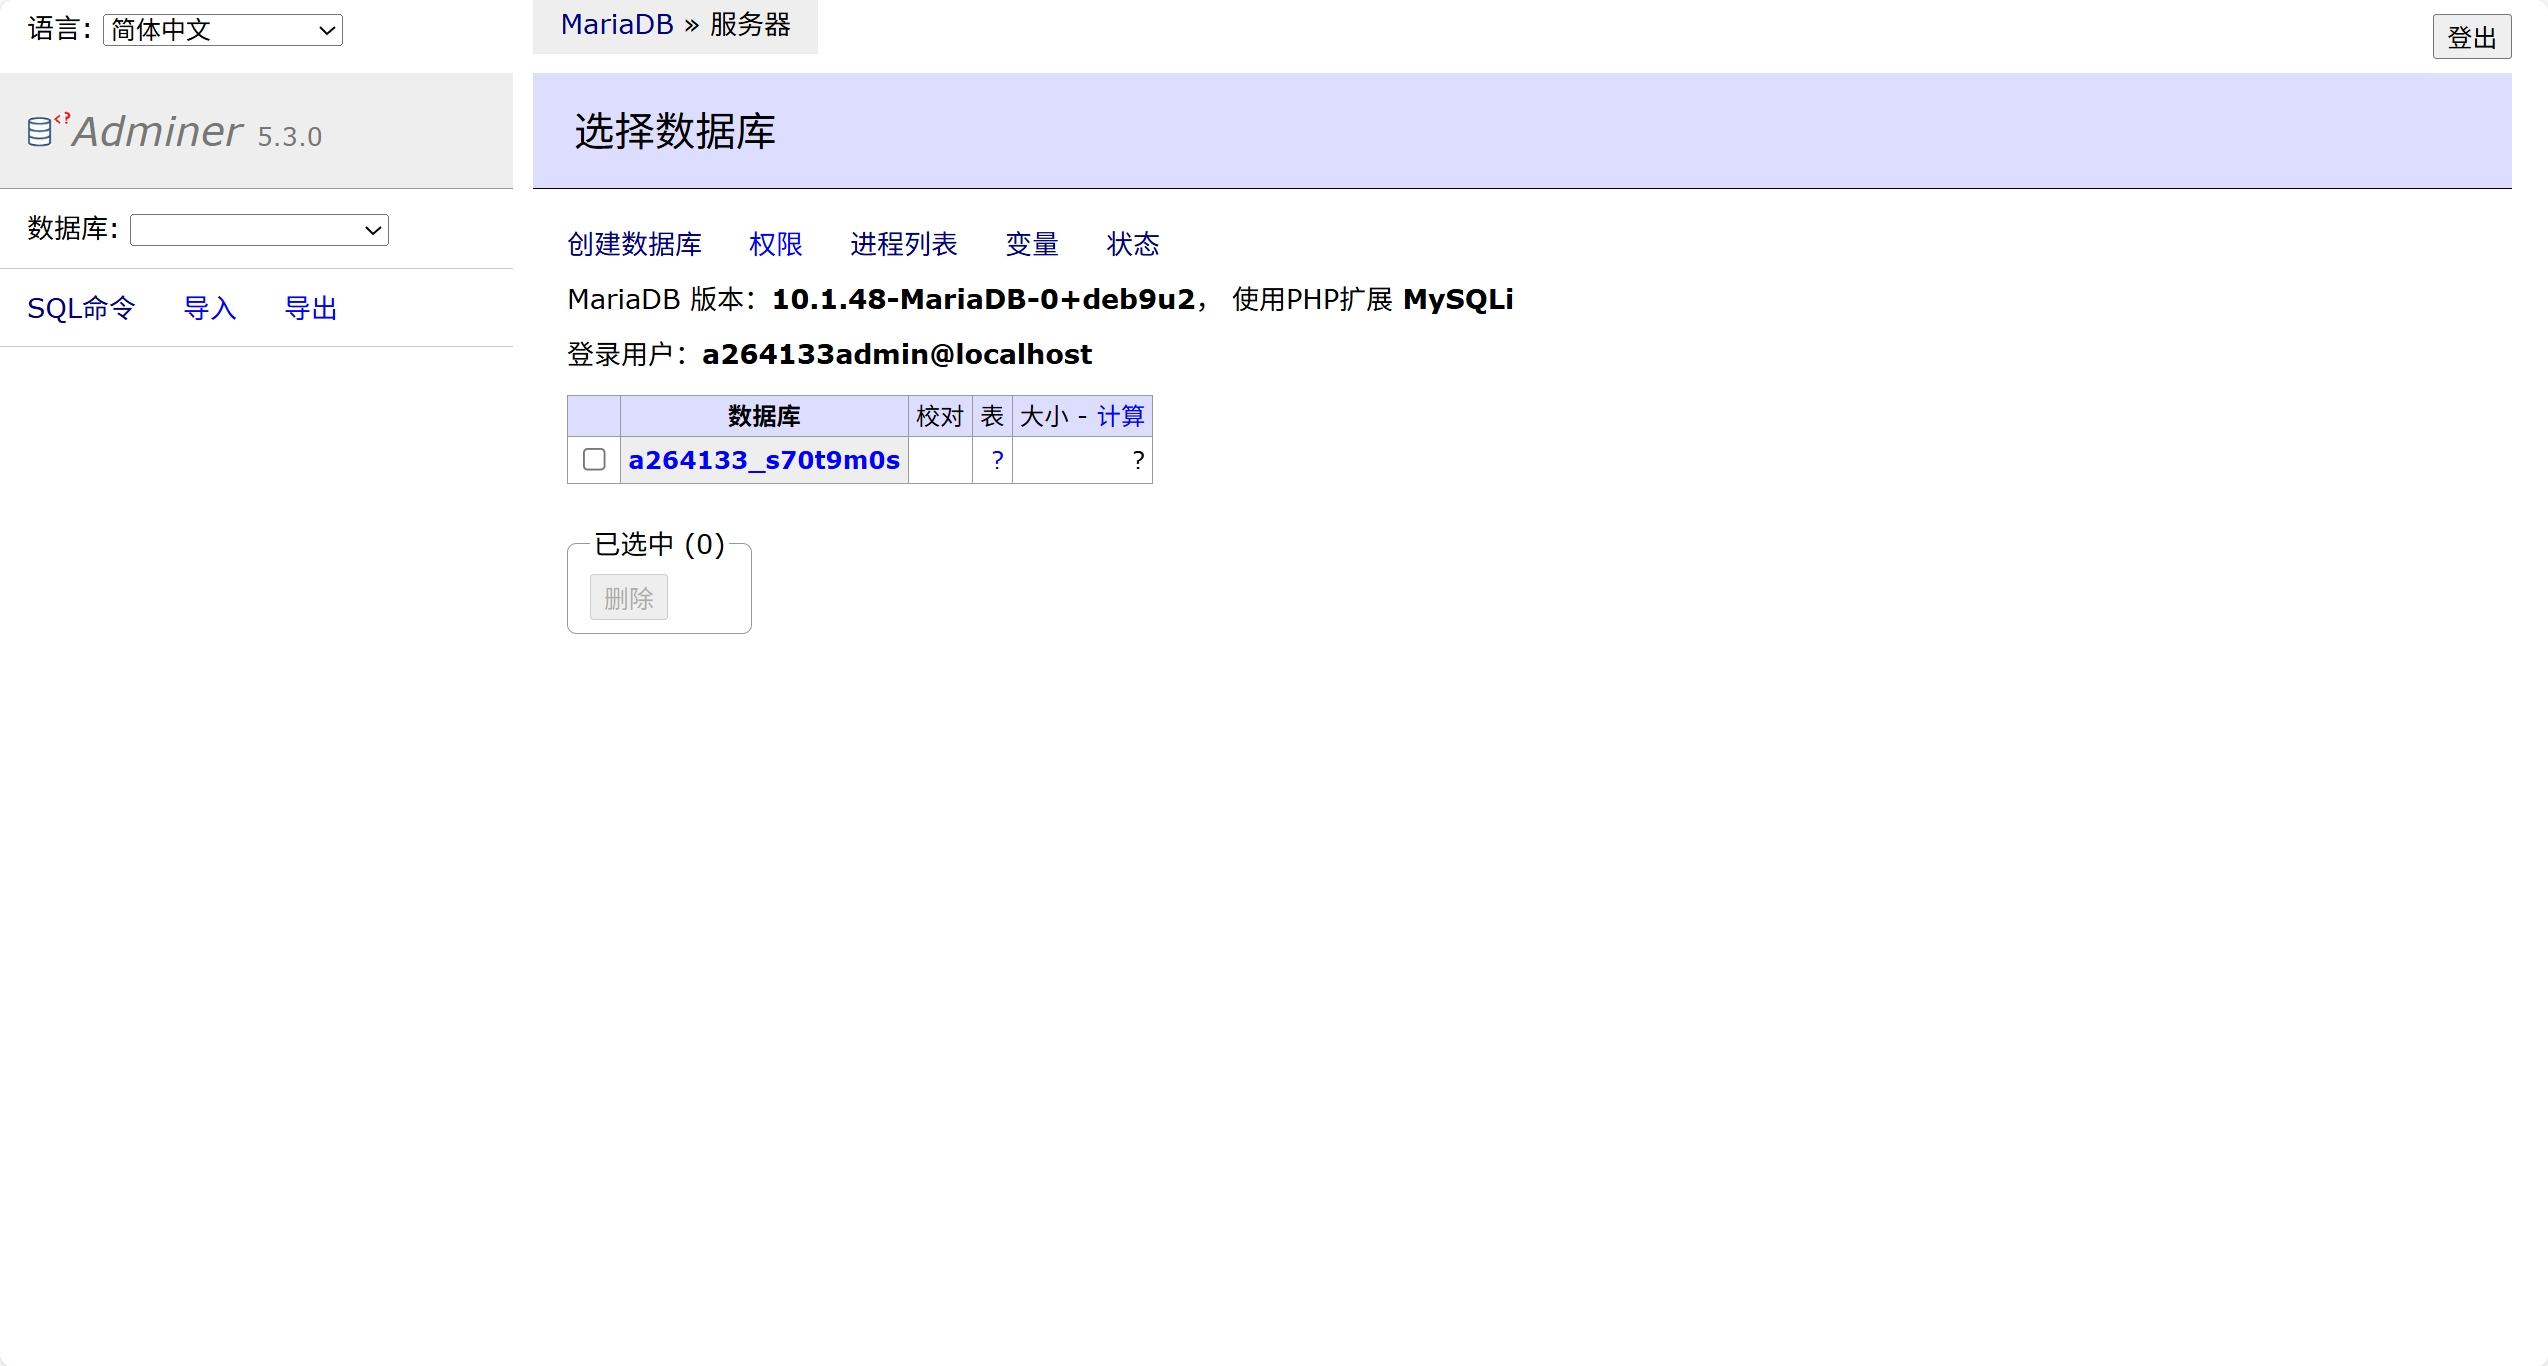This screenshot has width=2548, height=1366.
Task: Open the 导入 import page
Action: tap(210, 308)
